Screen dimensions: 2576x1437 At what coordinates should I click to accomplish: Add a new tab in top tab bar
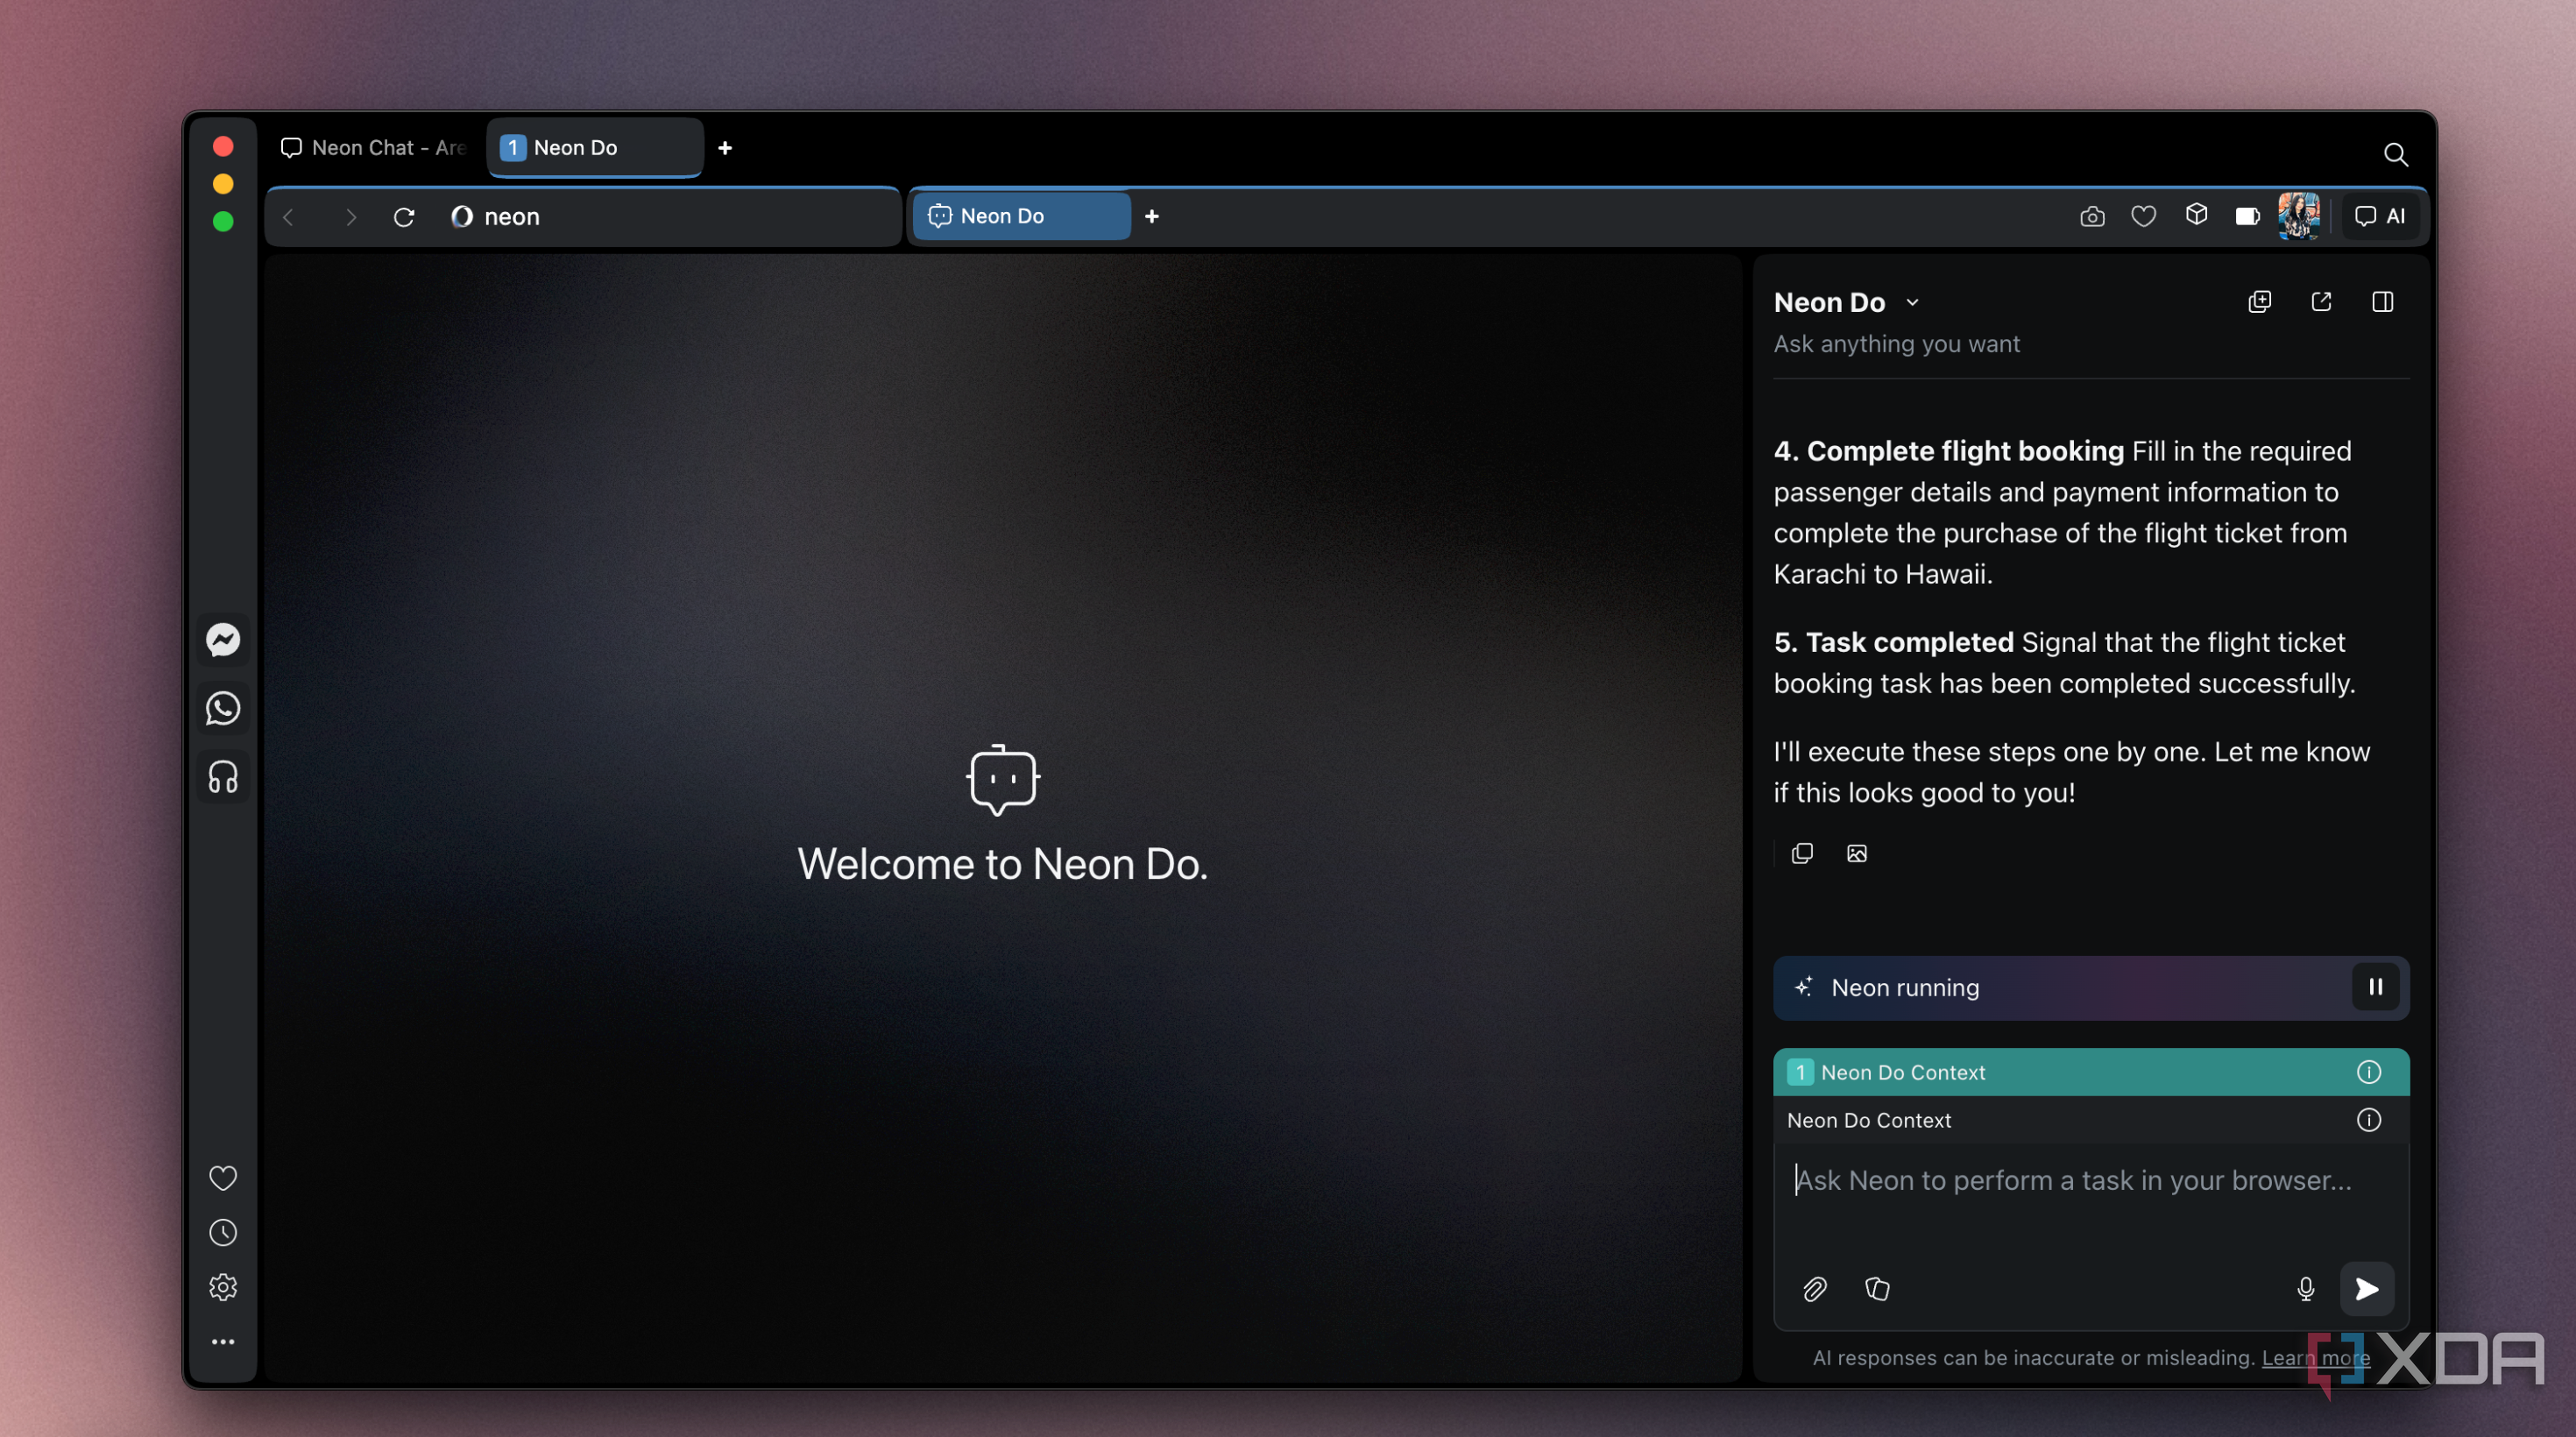point(725,148)
